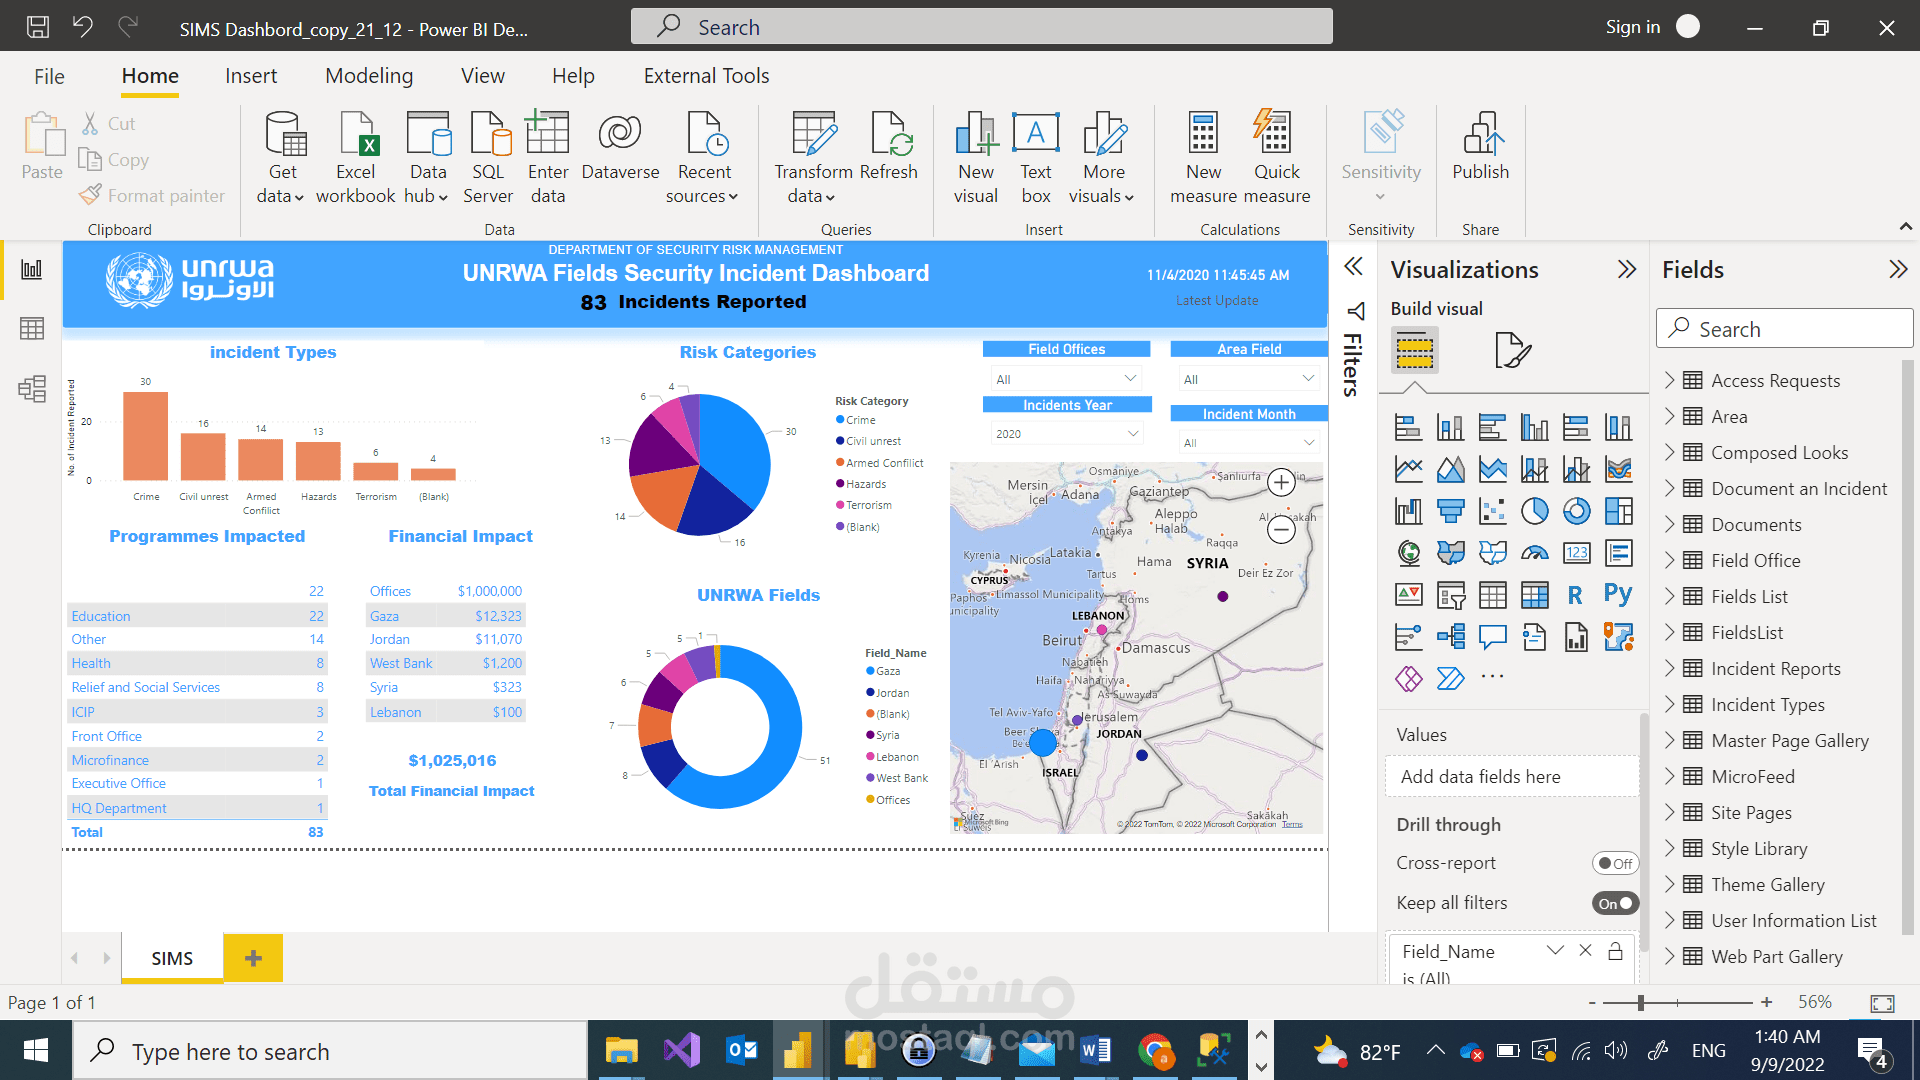This screenshot has width=1920, height=1080.
Task: Zoom in on the map visual
Action: [x=1281, y=483]
